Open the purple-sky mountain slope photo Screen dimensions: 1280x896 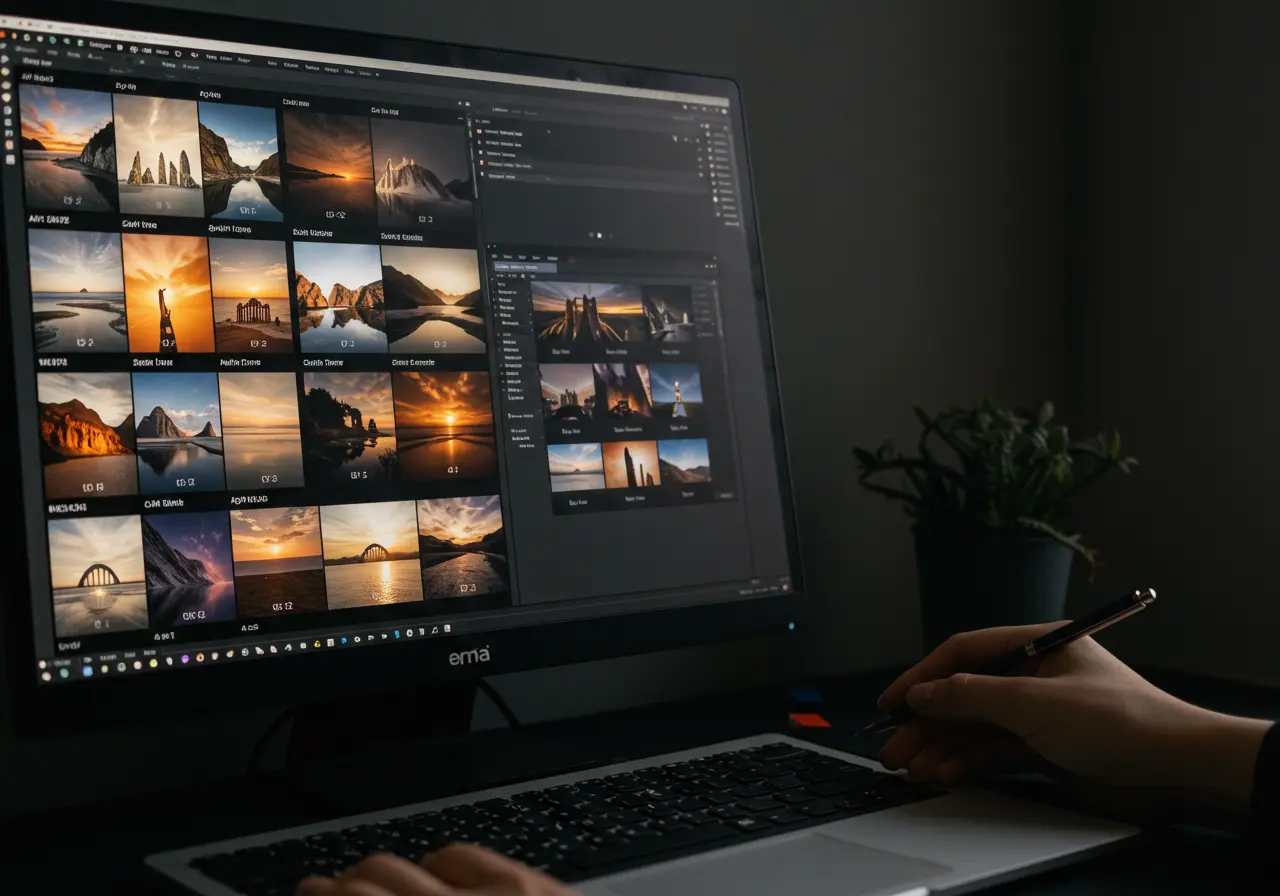point(189,568)
